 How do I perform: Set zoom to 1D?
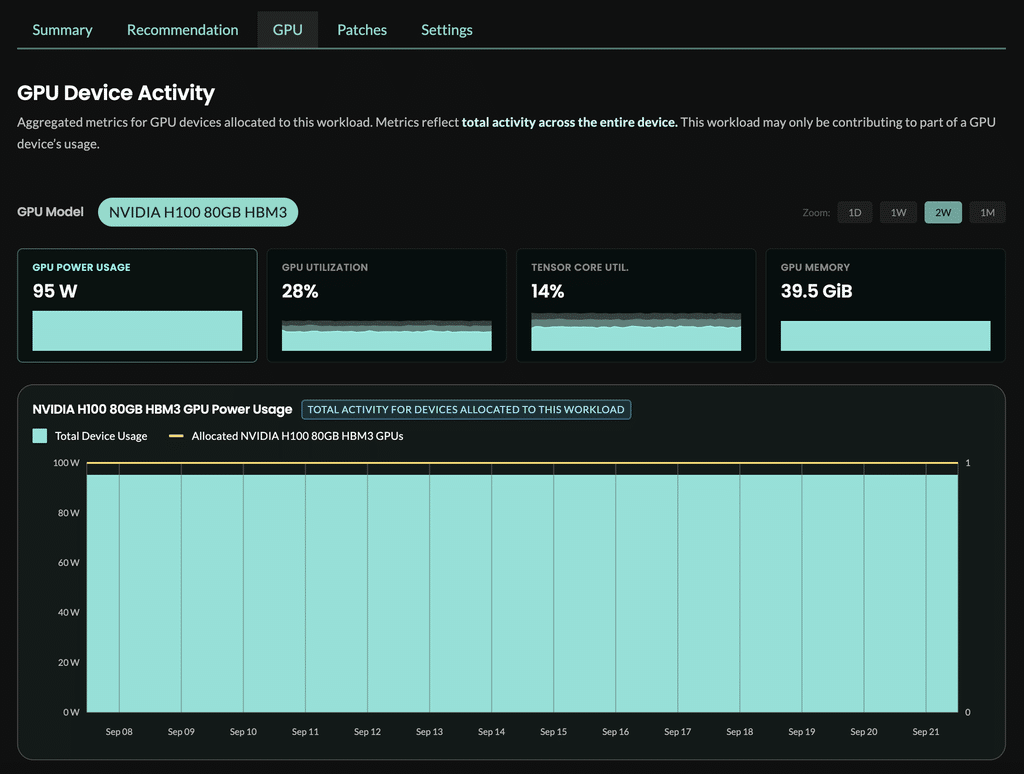pos(855,212)
